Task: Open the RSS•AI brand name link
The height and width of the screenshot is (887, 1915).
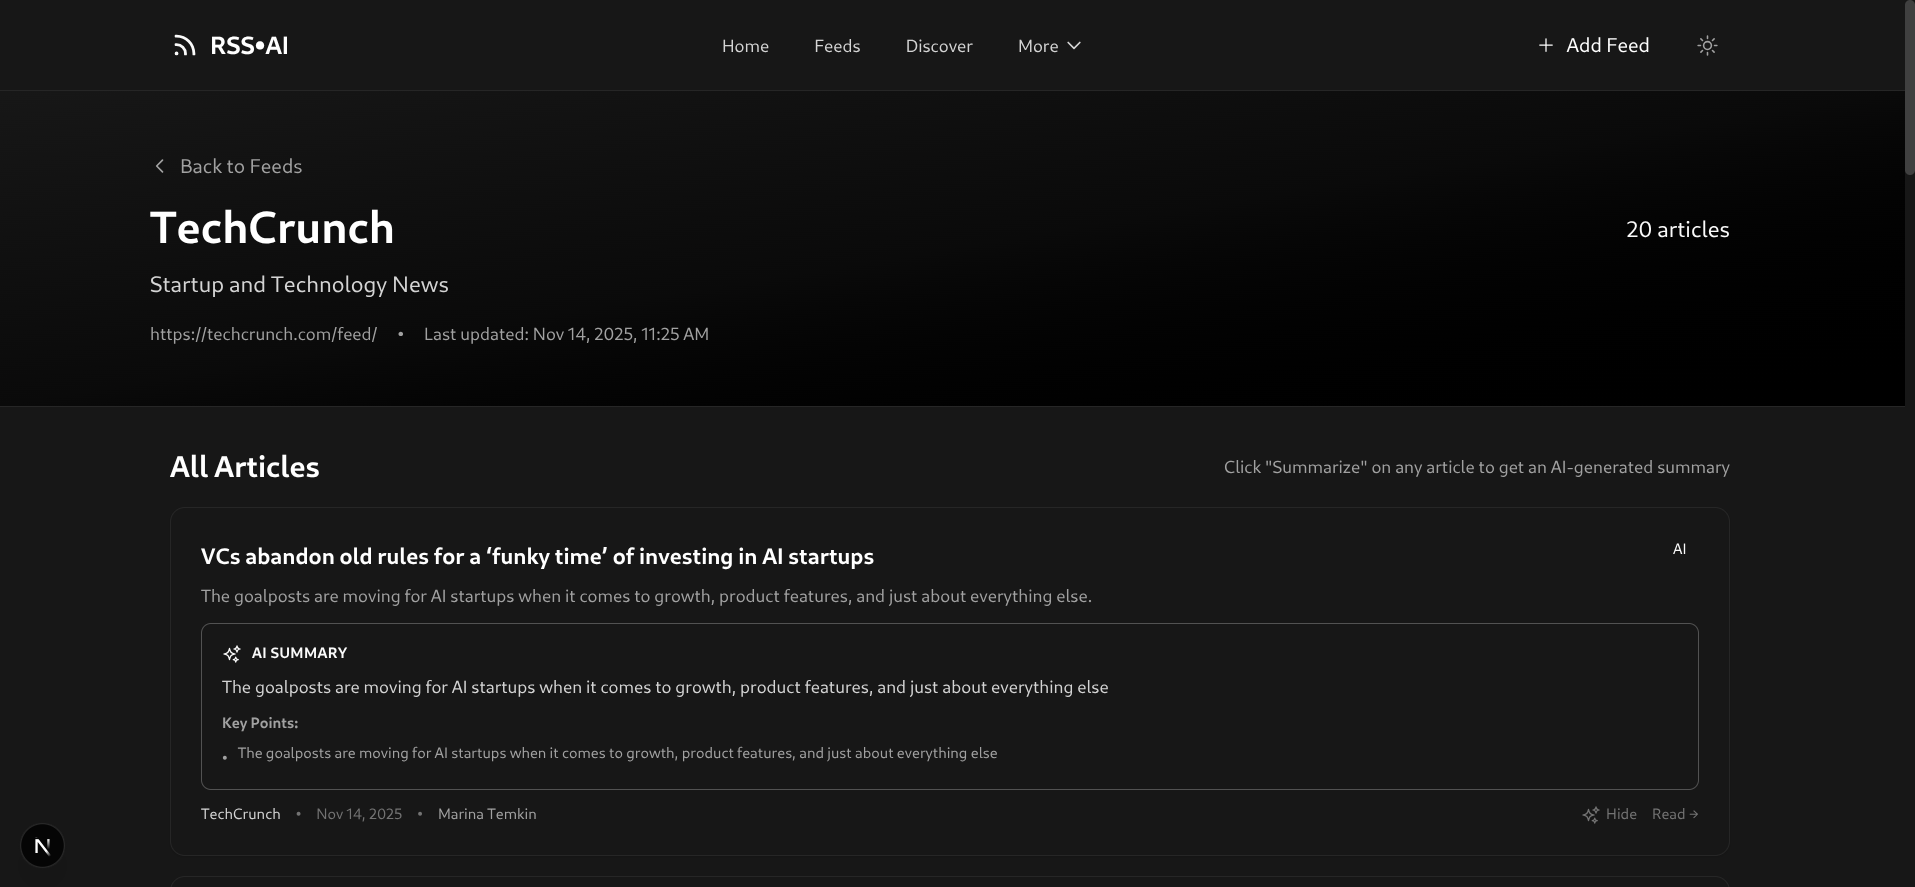Action: [249, 45]
